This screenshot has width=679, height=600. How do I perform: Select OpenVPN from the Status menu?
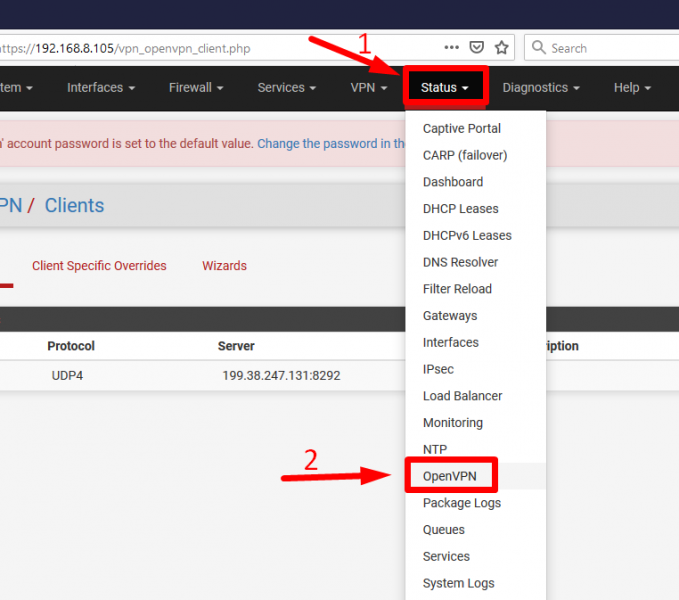pyautogui.click(x=450, y=476)
